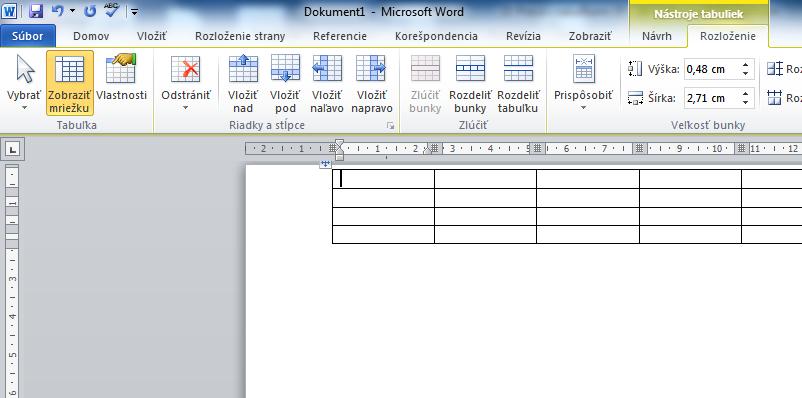Click the vertical ruler on the left
802x398 pixels.
tap(12, 281)
